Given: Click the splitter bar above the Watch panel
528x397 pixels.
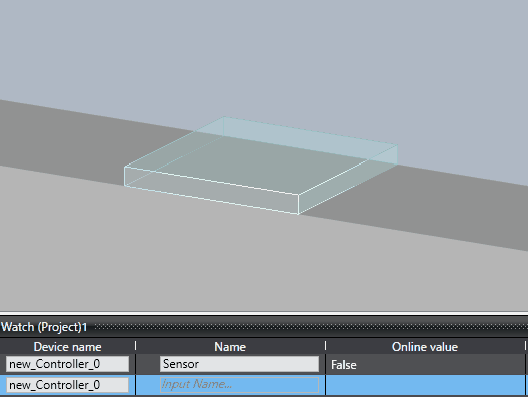Looking at the screenshot, I should (264, 313).
